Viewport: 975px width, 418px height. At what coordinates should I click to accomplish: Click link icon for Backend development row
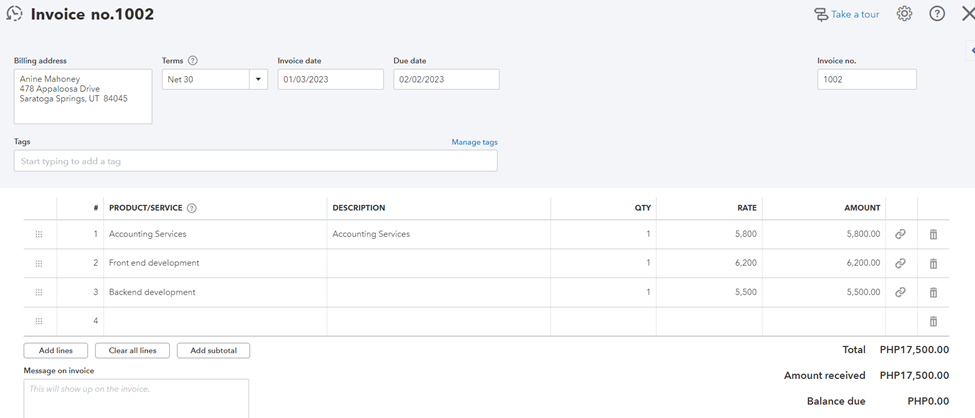tap(900, 293)
